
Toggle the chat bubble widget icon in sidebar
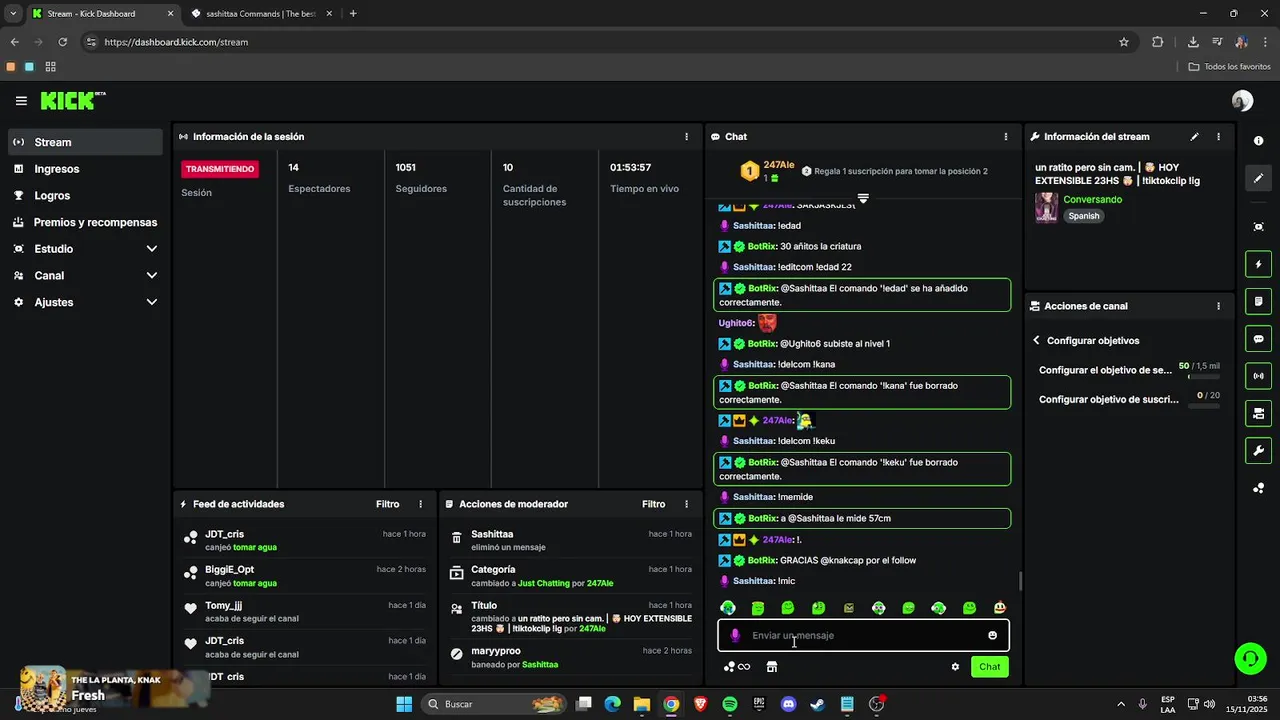point(1258,339)
